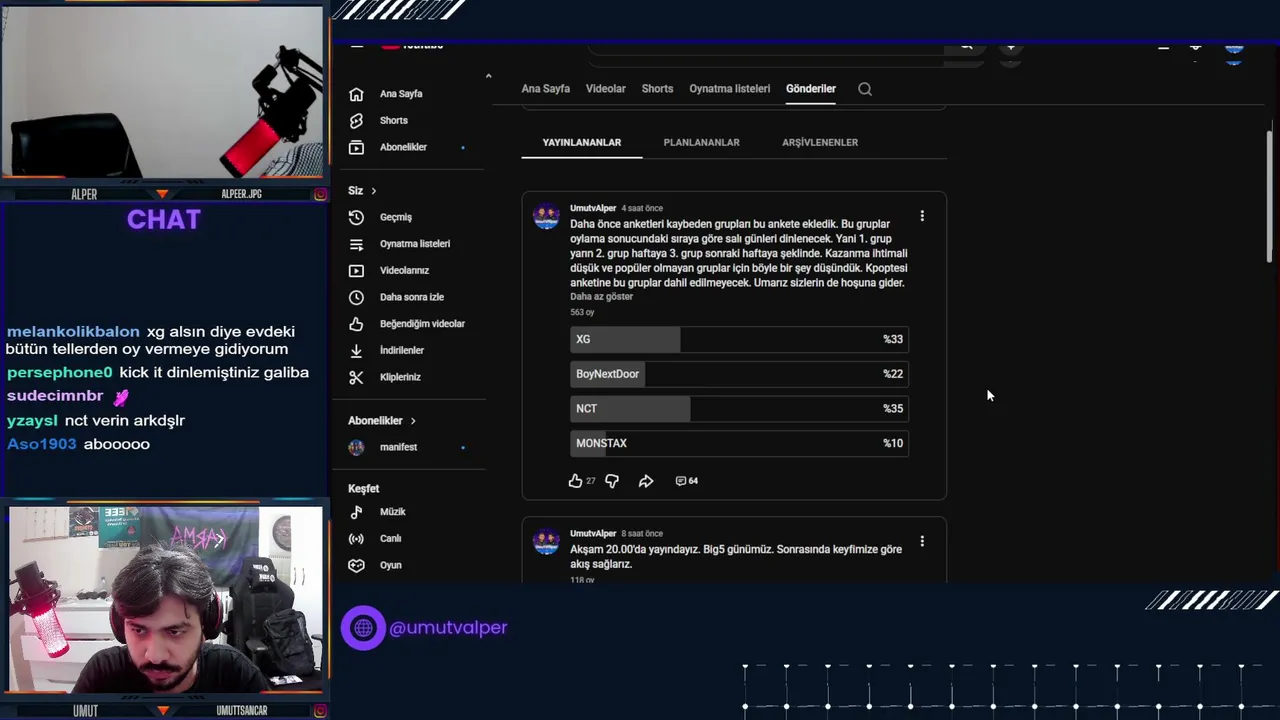Click persephone0 username in chat

(x=59, y=373)
